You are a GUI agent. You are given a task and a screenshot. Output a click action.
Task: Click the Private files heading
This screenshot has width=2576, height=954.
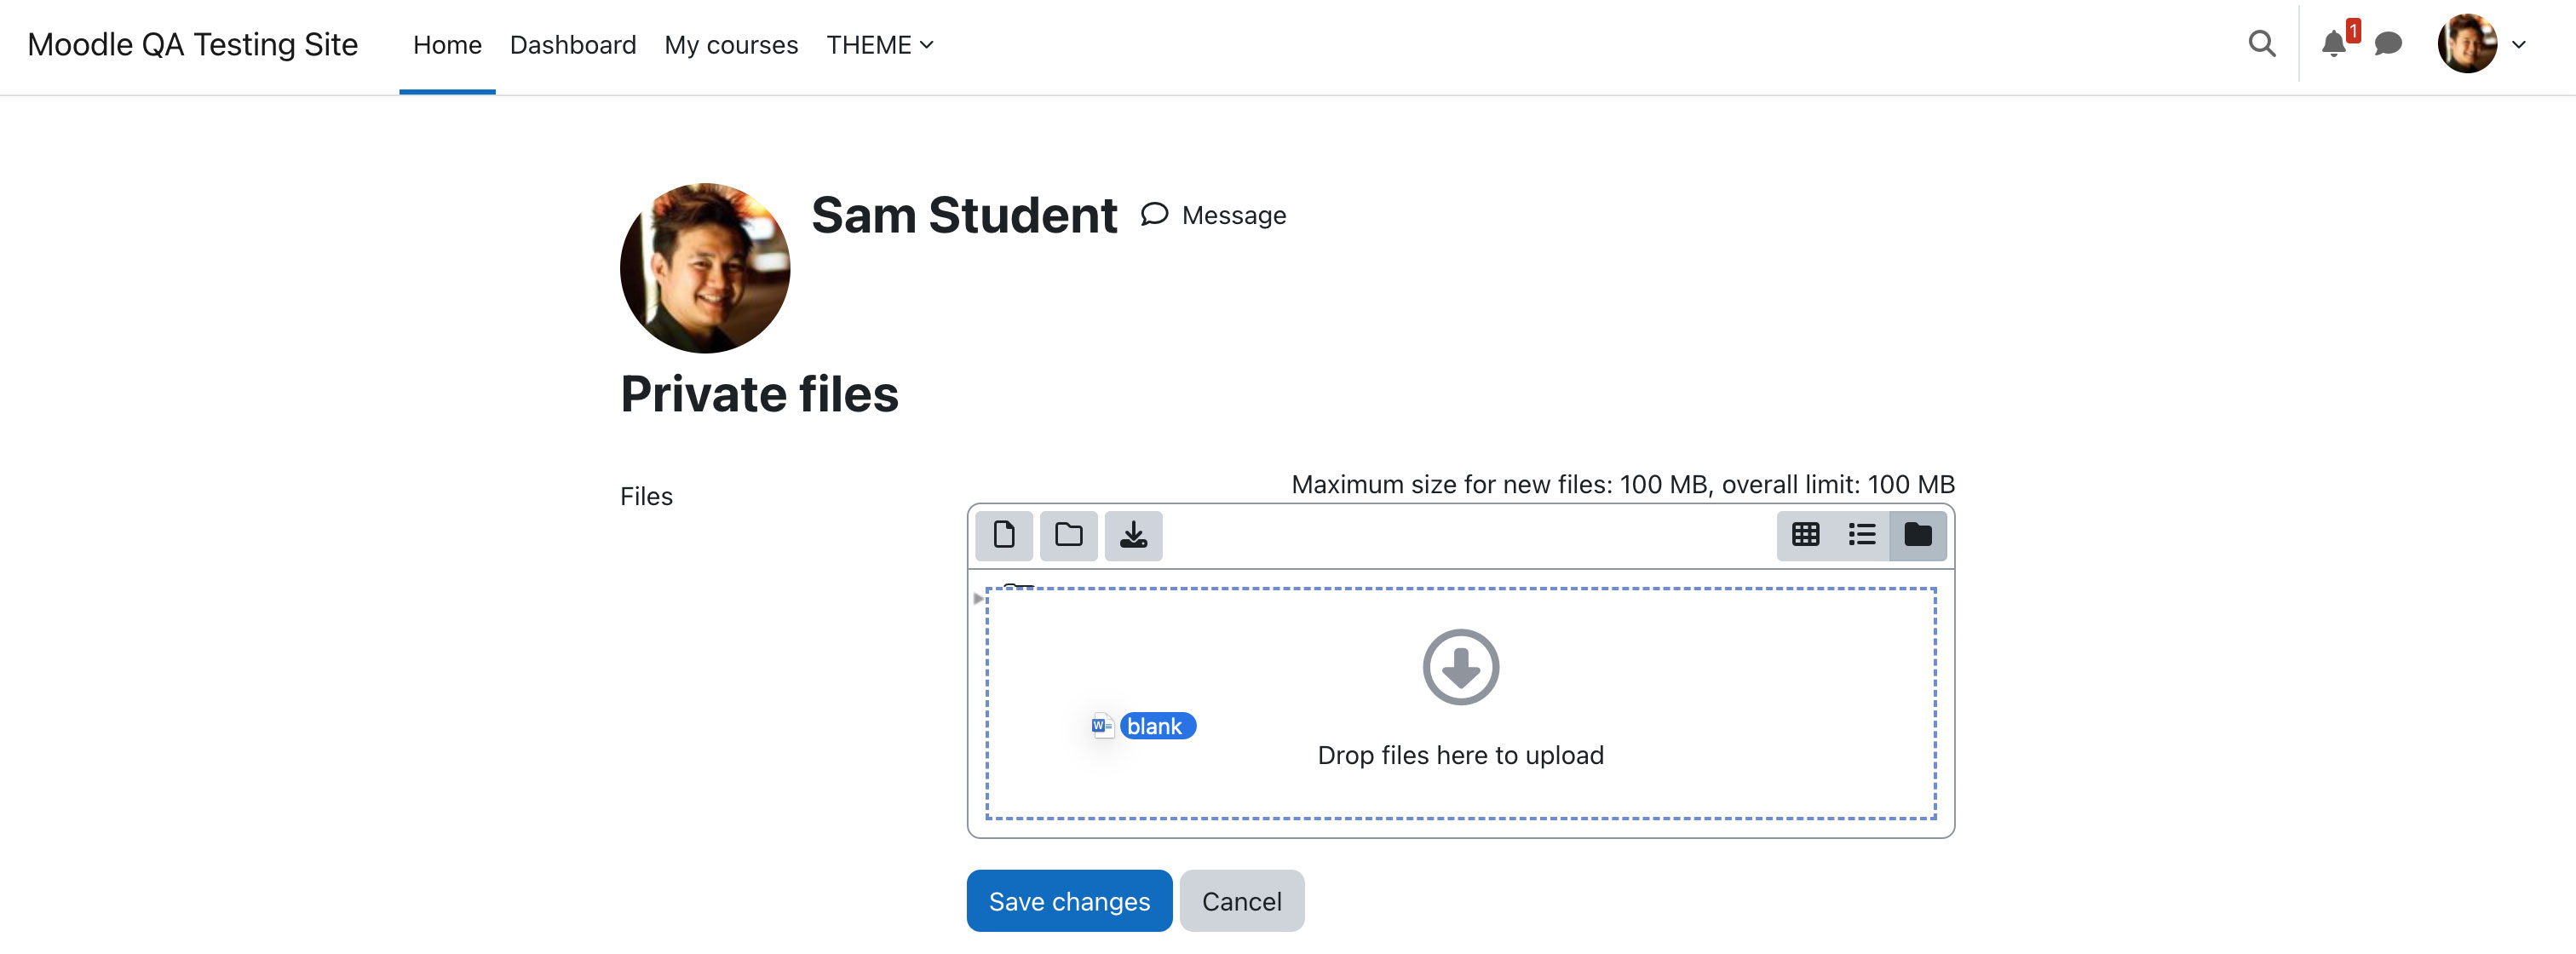coord(759,393)
